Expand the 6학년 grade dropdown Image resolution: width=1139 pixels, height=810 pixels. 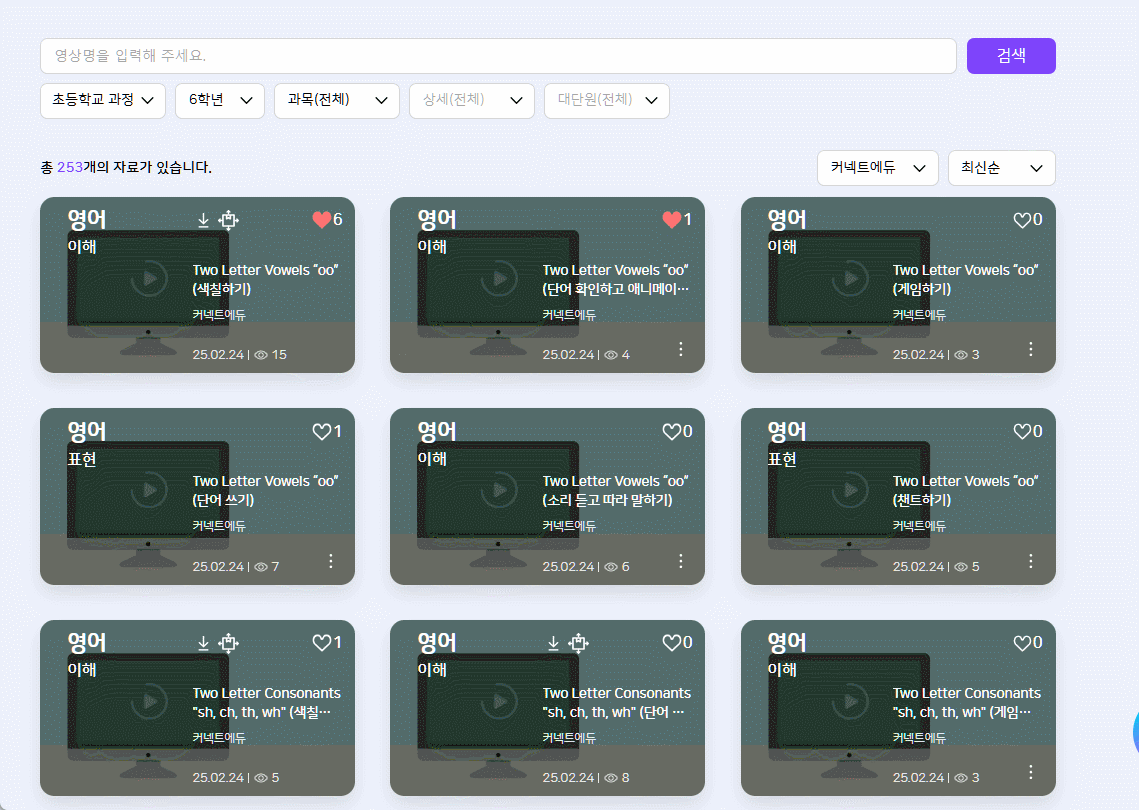[x=220, y=101]
